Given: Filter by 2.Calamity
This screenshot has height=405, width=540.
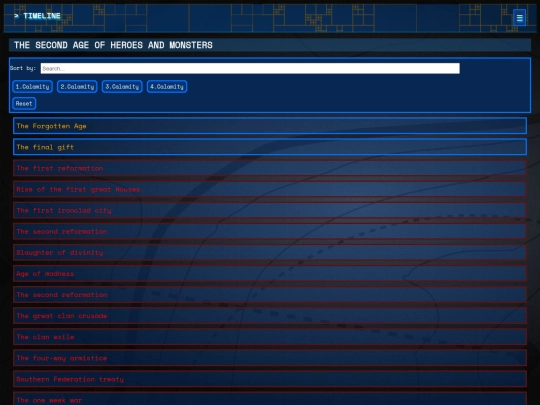Looking at the screenshot, I should pyautogui.click(x=77, y=86).
